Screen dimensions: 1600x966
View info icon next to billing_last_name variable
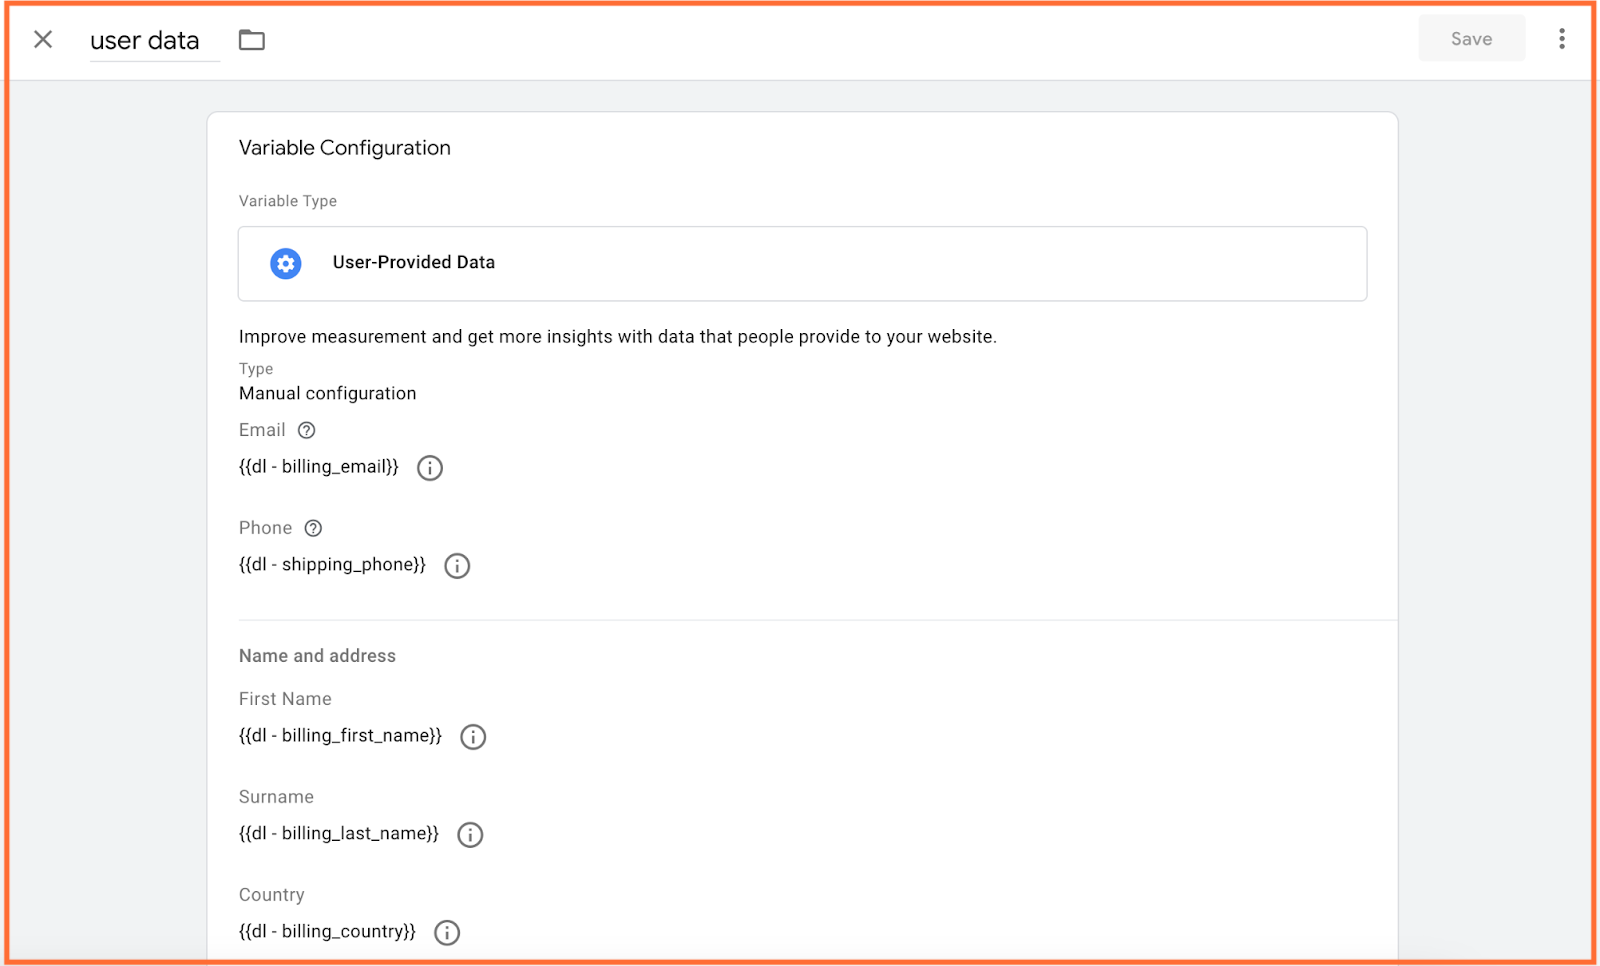pos(470,834)
